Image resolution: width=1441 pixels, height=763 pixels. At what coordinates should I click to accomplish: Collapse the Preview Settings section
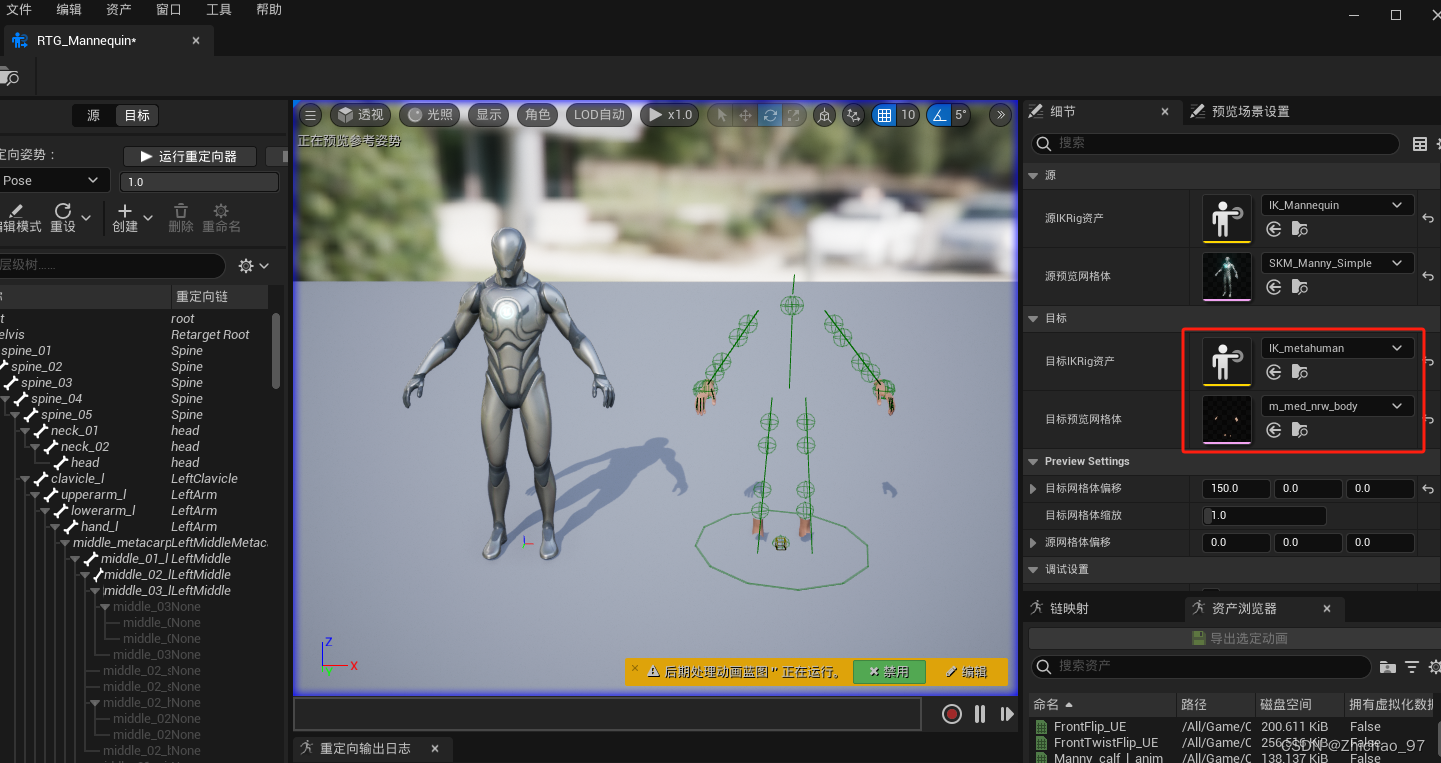[x=1033, y=461]
